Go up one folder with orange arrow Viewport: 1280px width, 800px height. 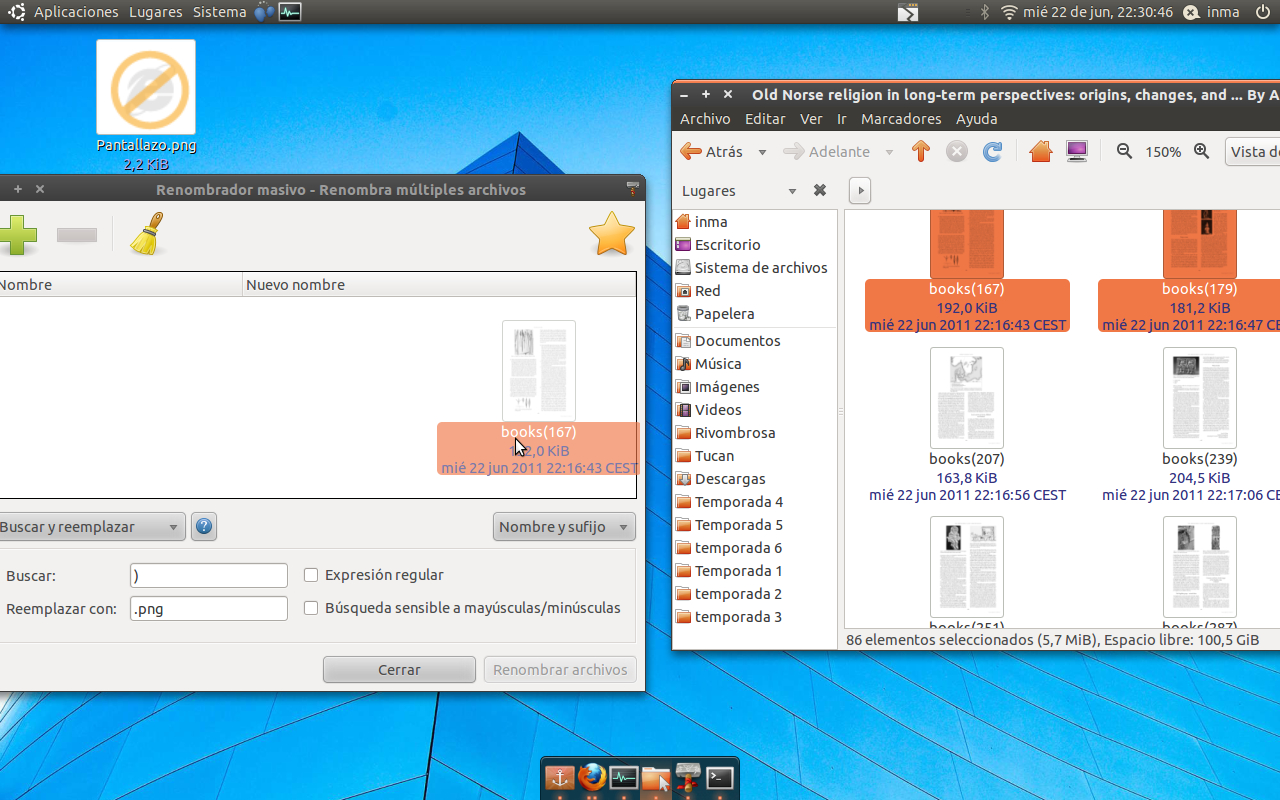point(921,151)
